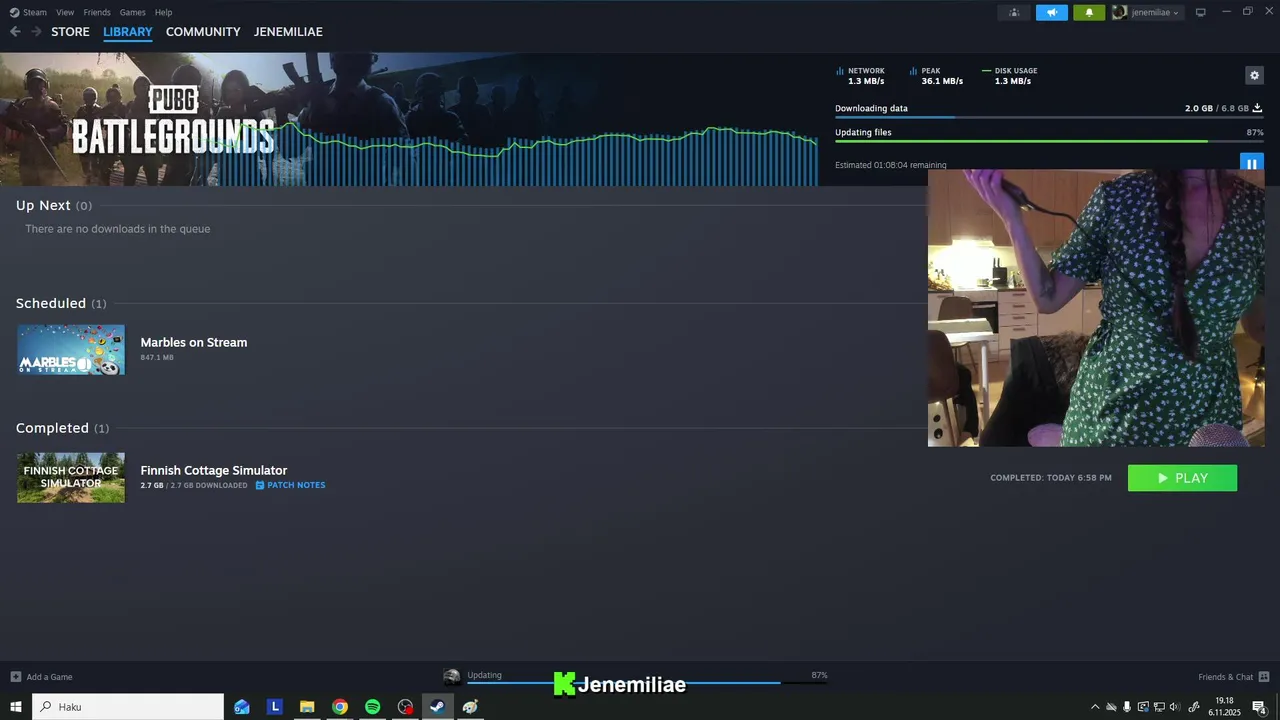1280x720 pixels.
Task: Open the Games menu
Action: pyautogui.click(x=132, y=12)
